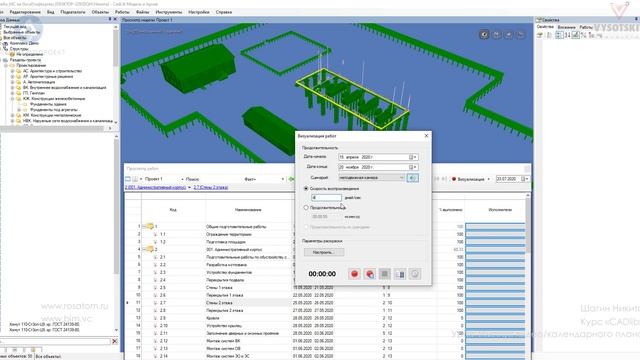Screen dimensions: 640x360
Task: Click the second layout icon in works toolbar
Action: click(x=135, y=179)
